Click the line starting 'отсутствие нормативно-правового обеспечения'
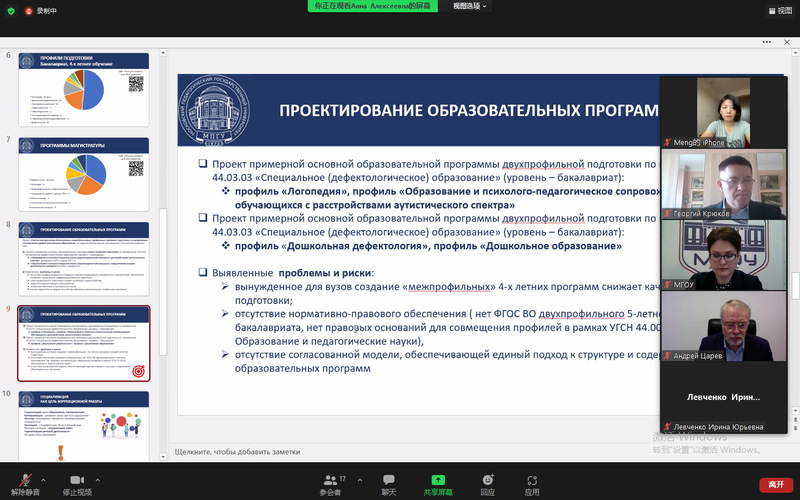This screenshot has width=800, height=500. tap(447, 314)
